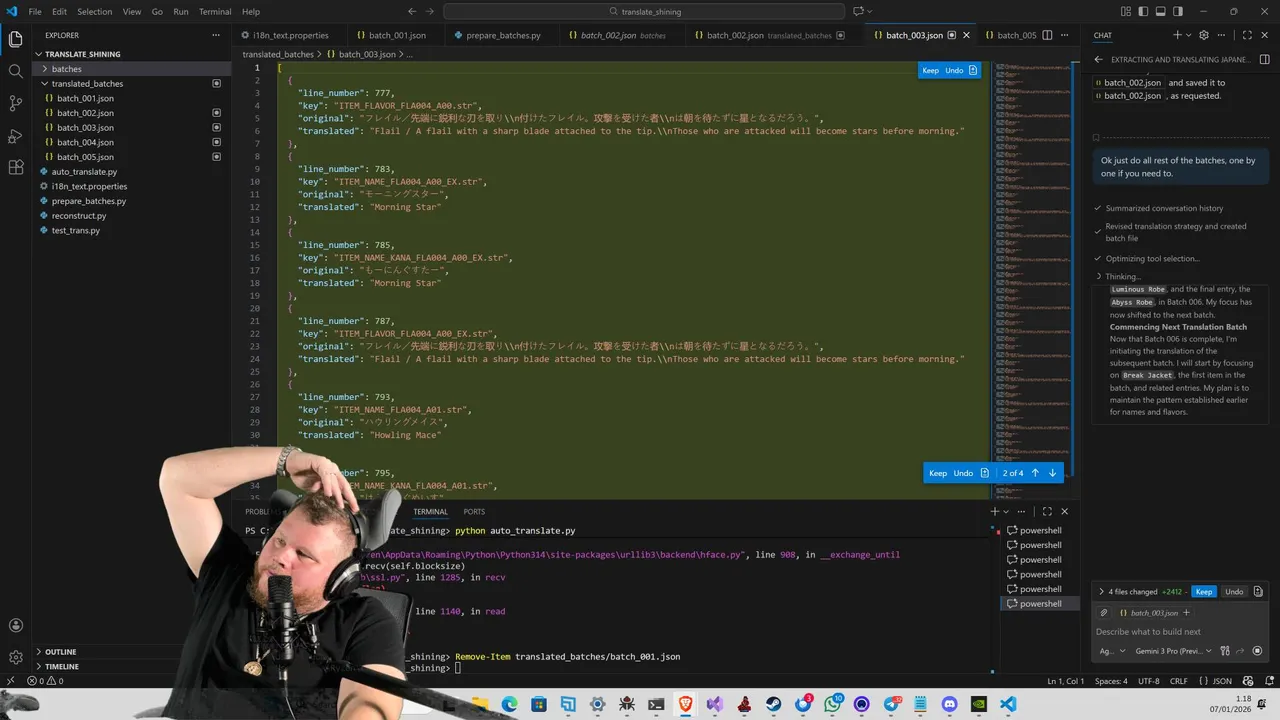
Task: Go back to chat sessions list arrow
Action: point(1098,59)
